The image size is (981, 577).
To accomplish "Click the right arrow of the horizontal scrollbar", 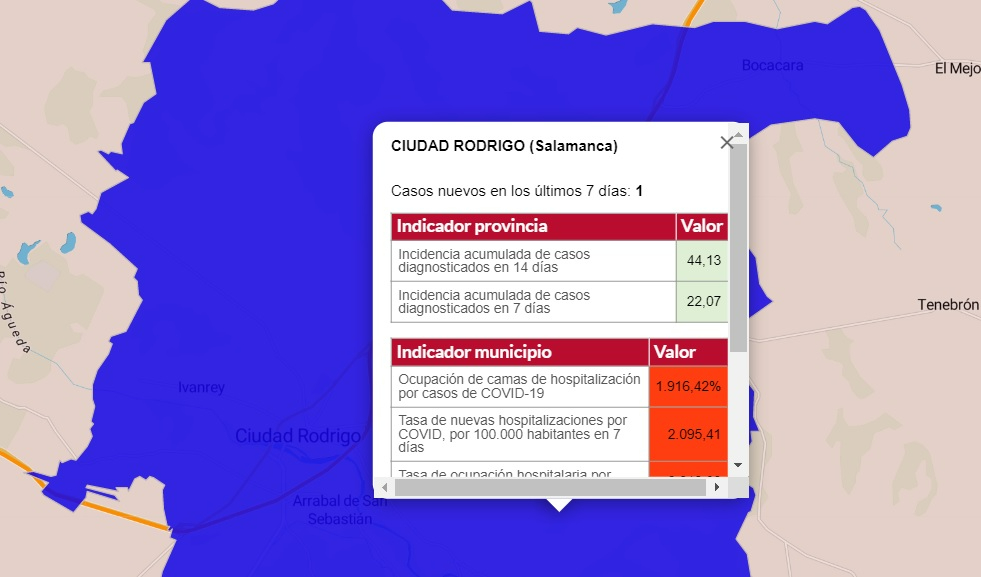I will click(717, 488).
